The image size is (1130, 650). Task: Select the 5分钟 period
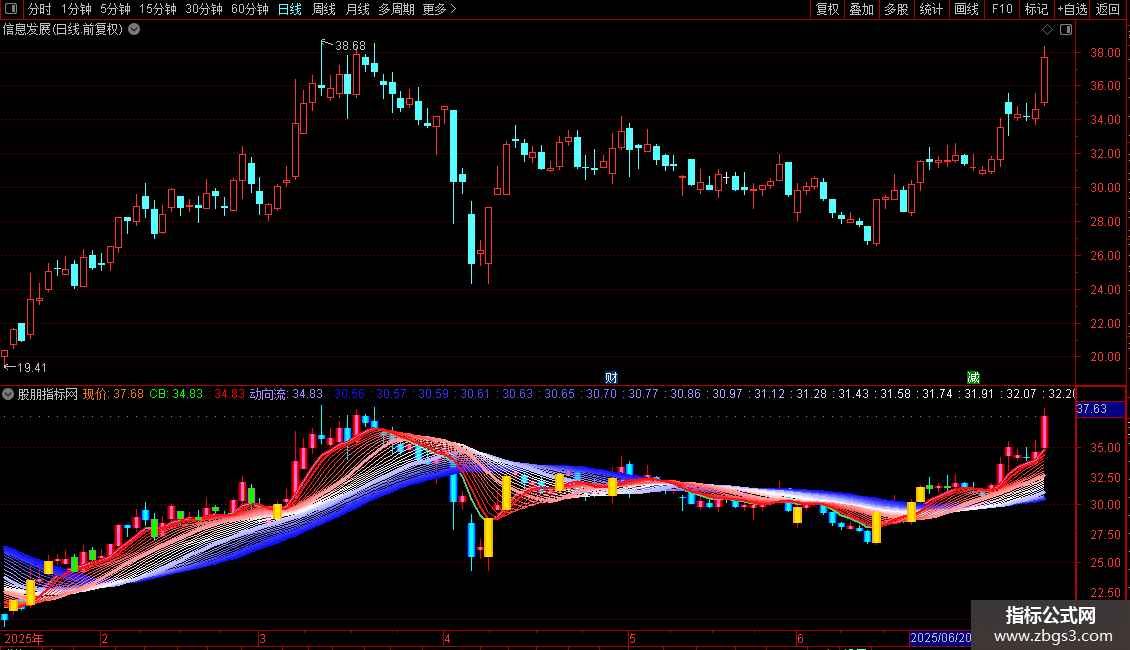115,9
